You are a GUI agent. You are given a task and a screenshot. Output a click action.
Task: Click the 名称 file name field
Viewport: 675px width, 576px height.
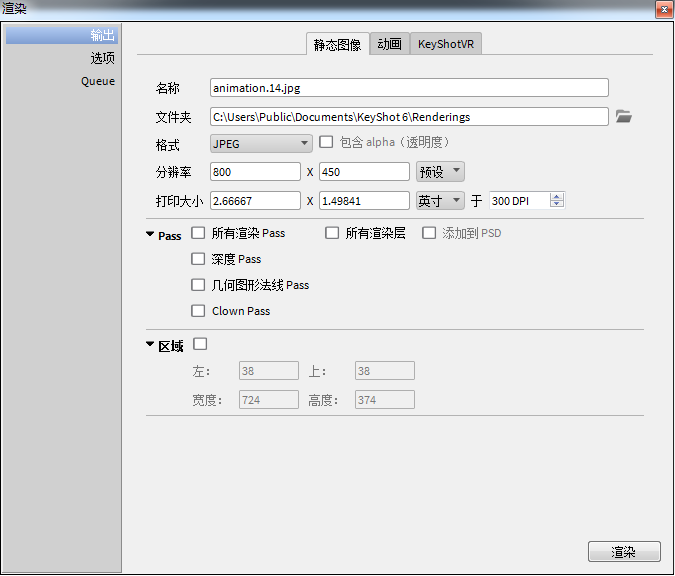pos(409,88)
